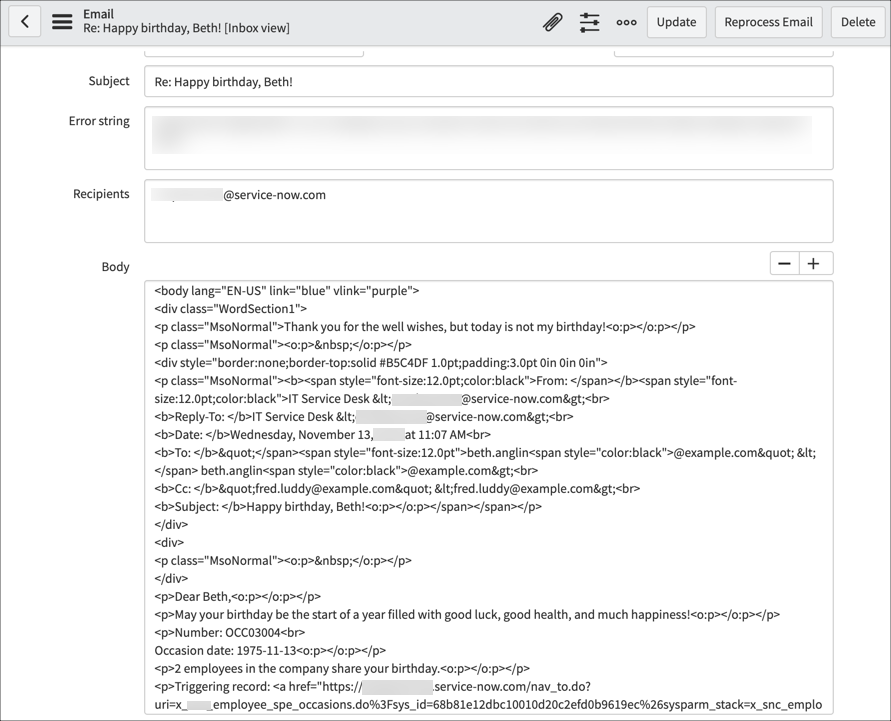The width and height of the screenshot is (891, 721).
Task: Shrink Body text with the minus control
Action: 784,262
